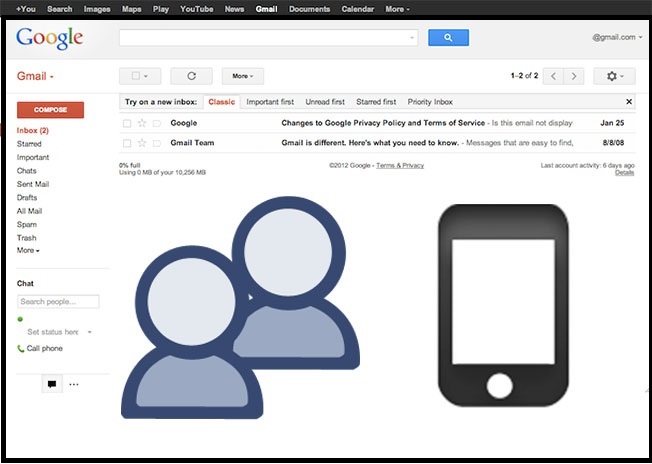This screenshot has width=652, height=464.
Task: Open the Drafts folder
Action: (27, 197)
